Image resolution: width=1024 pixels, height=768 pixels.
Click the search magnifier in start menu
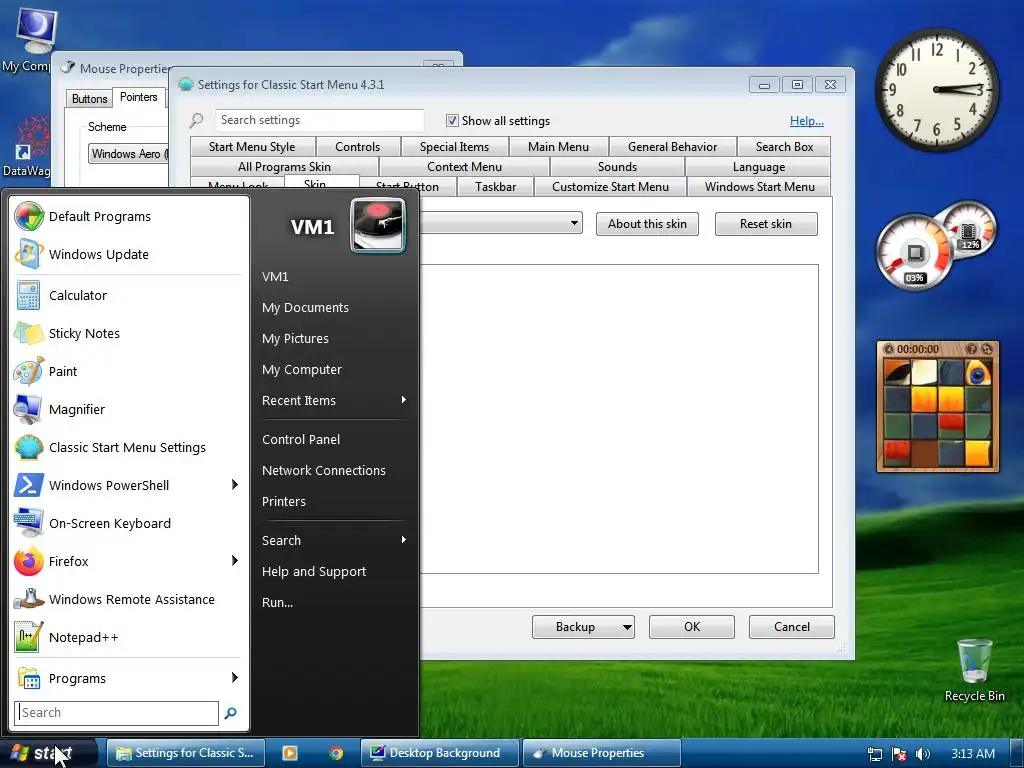[x=231, y=713]
